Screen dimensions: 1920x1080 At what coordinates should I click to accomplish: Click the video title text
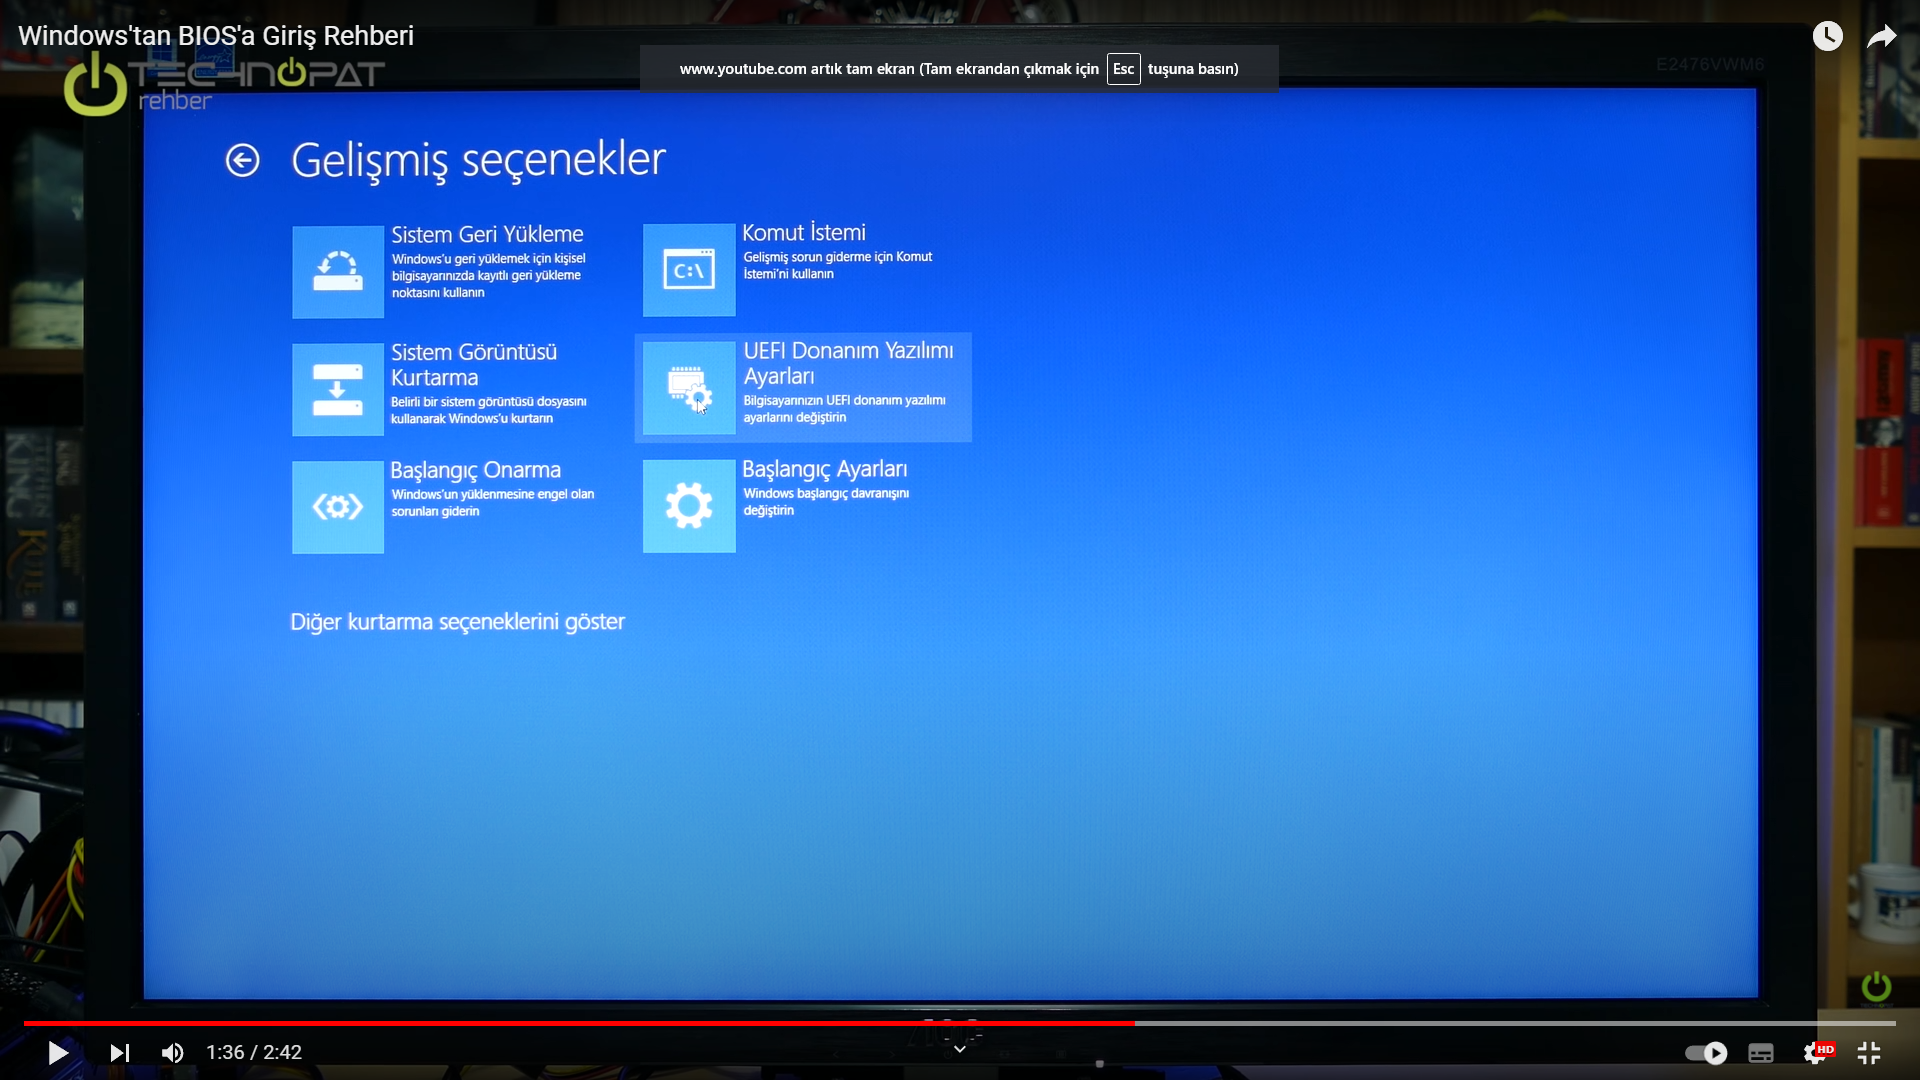coord(216,36)
